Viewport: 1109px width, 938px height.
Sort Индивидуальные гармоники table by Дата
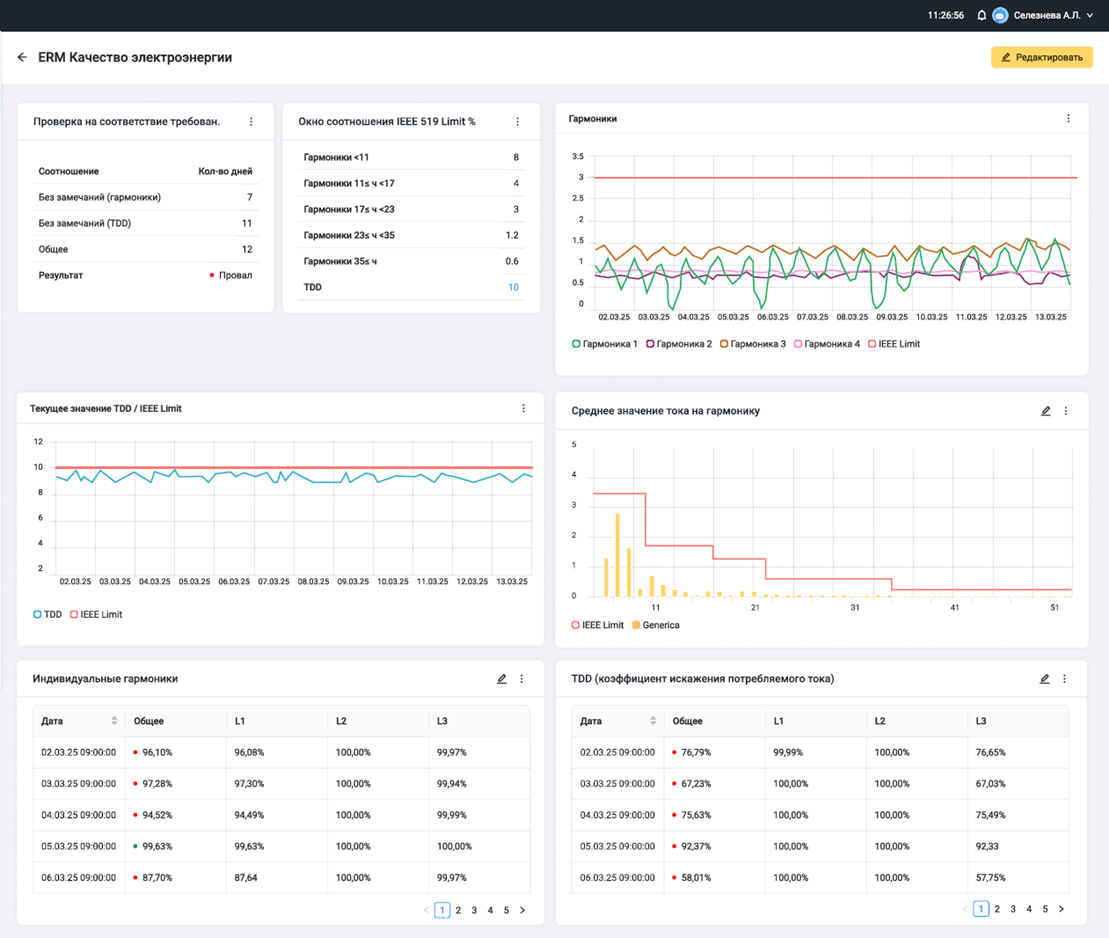click(114, 721)
